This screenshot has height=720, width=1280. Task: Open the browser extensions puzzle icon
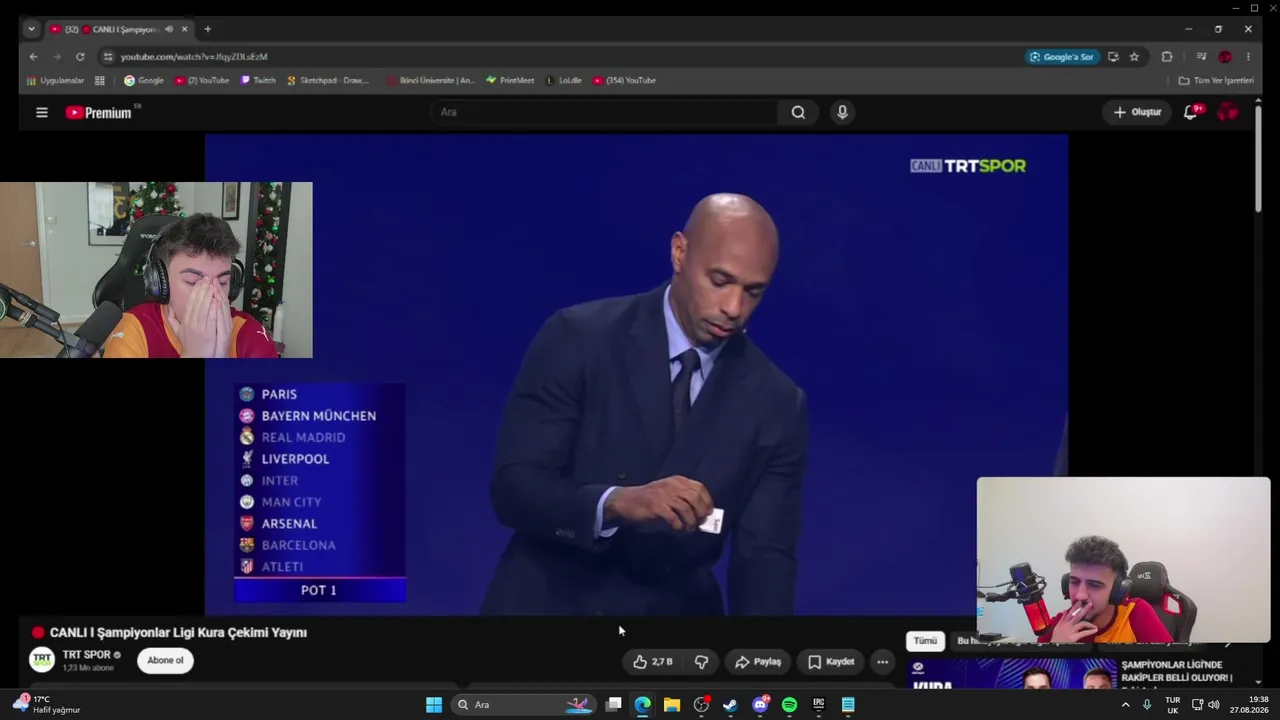tap(1167, 57)
